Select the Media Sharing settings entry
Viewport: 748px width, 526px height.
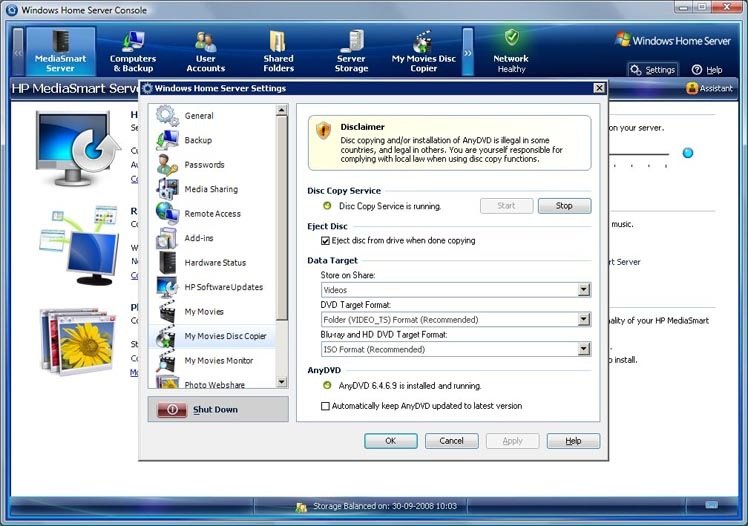click(212, 189)
